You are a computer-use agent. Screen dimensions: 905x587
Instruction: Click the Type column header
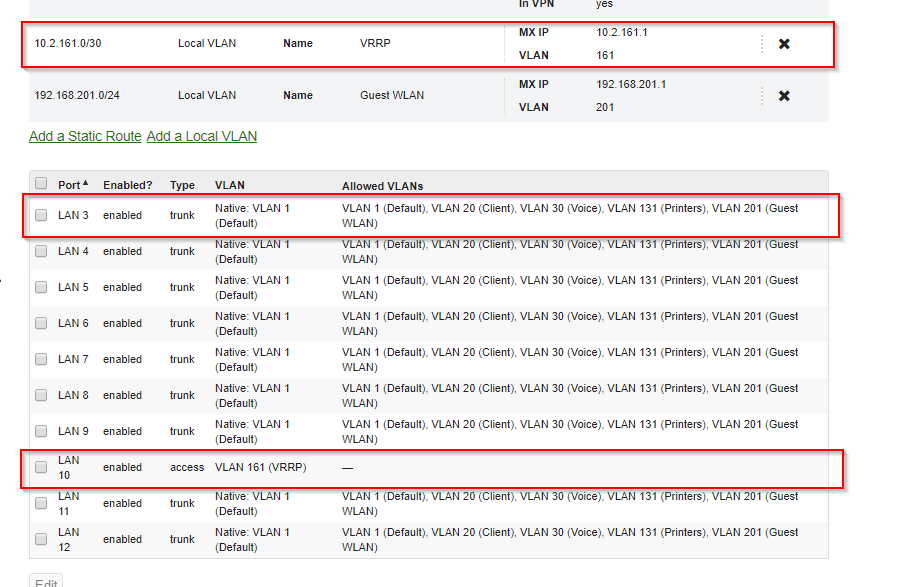(182, 184)
